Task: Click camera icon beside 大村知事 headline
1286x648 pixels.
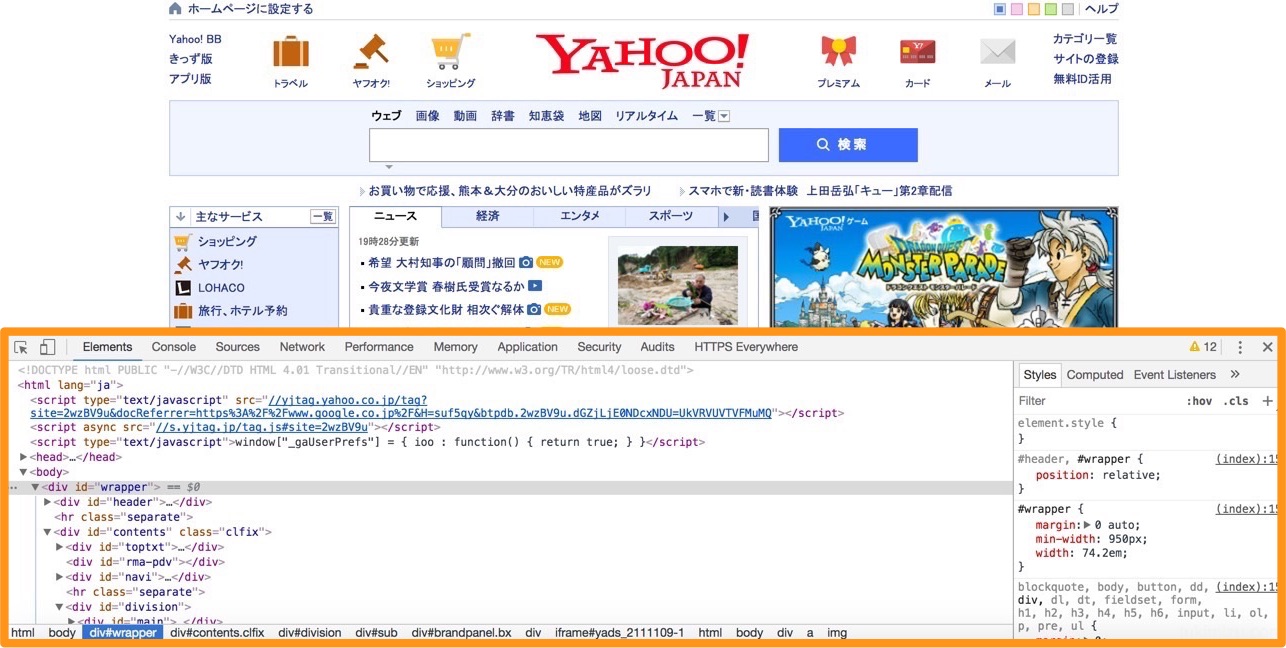Action: pyautogui.click(x=526, y=263)
